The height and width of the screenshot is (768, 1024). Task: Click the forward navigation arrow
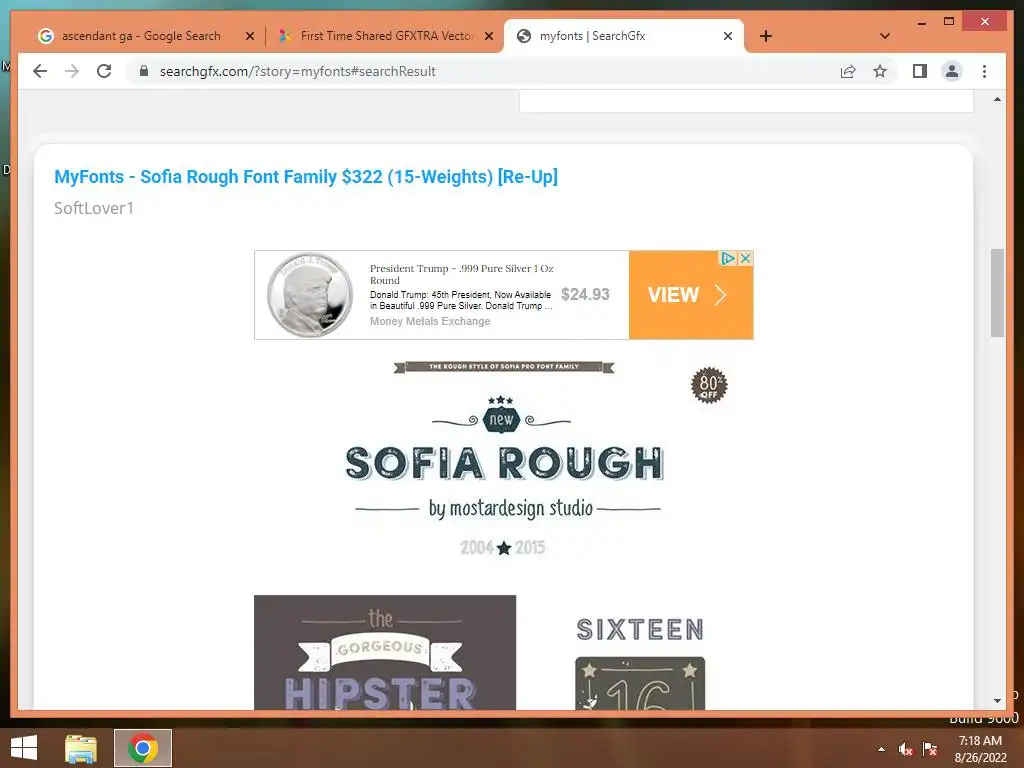[72, 71]
